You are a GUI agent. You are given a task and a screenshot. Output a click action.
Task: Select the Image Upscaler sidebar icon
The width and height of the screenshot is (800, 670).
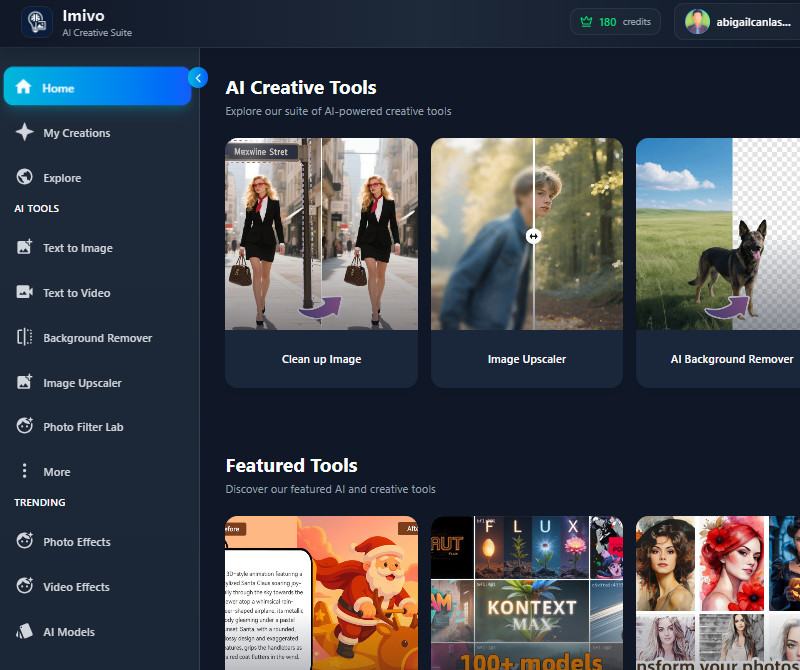tap(24, 382)
